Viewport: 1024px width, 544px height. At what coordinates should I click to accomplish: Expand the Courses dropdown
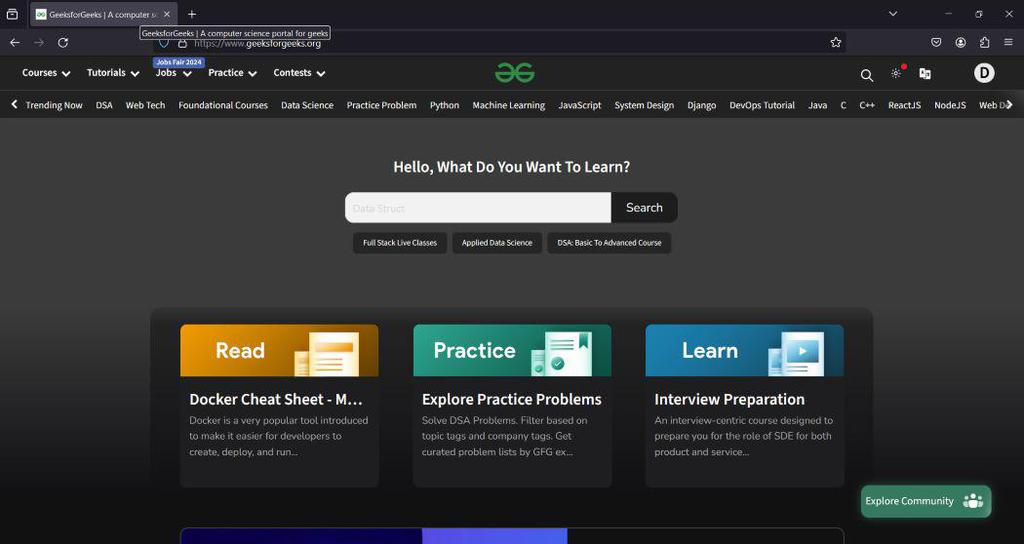click(46, 72)
